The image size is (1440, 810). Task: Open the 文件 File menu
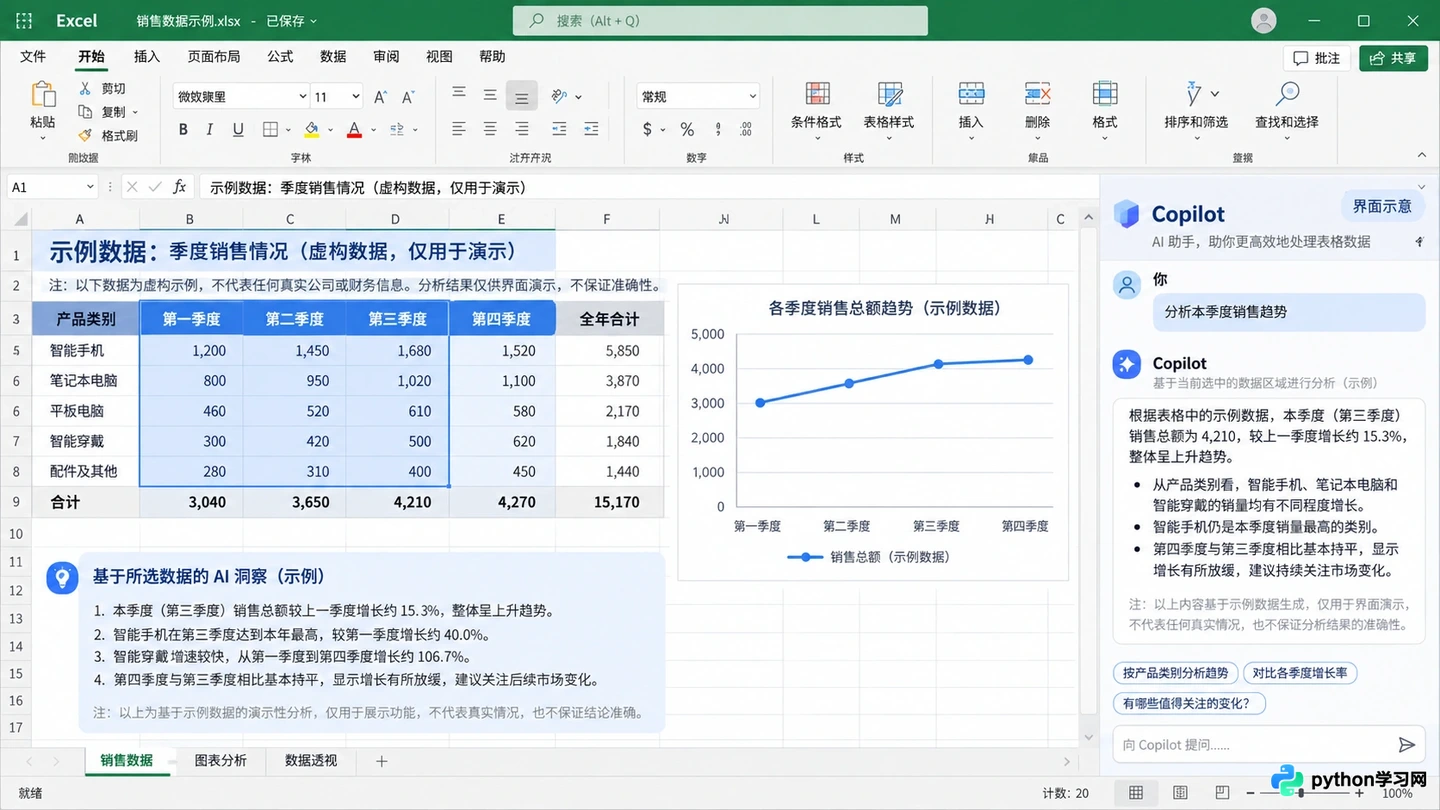pyautogui.click(x=33, y=57)
